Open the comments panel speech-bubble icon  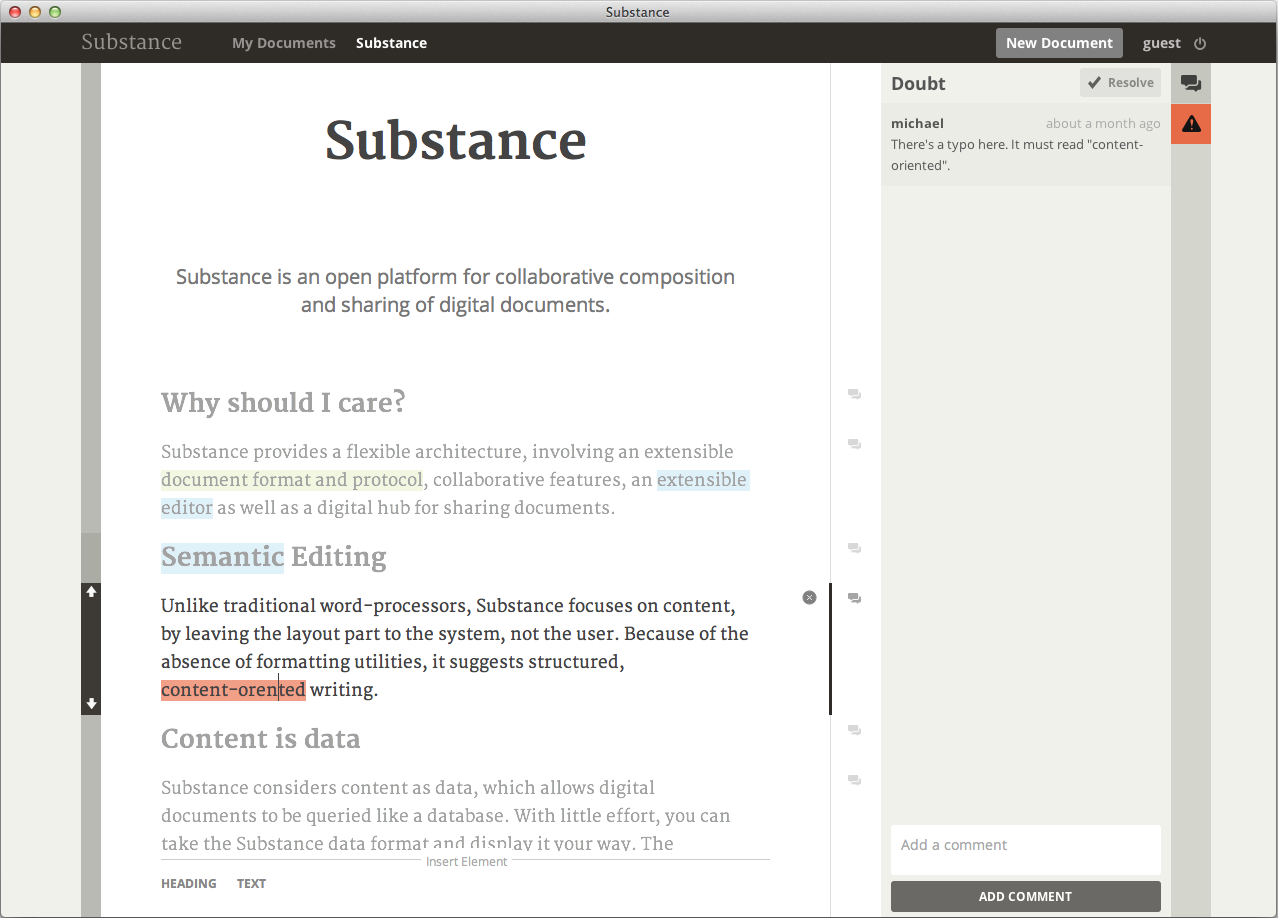(x=1190, y=83)
